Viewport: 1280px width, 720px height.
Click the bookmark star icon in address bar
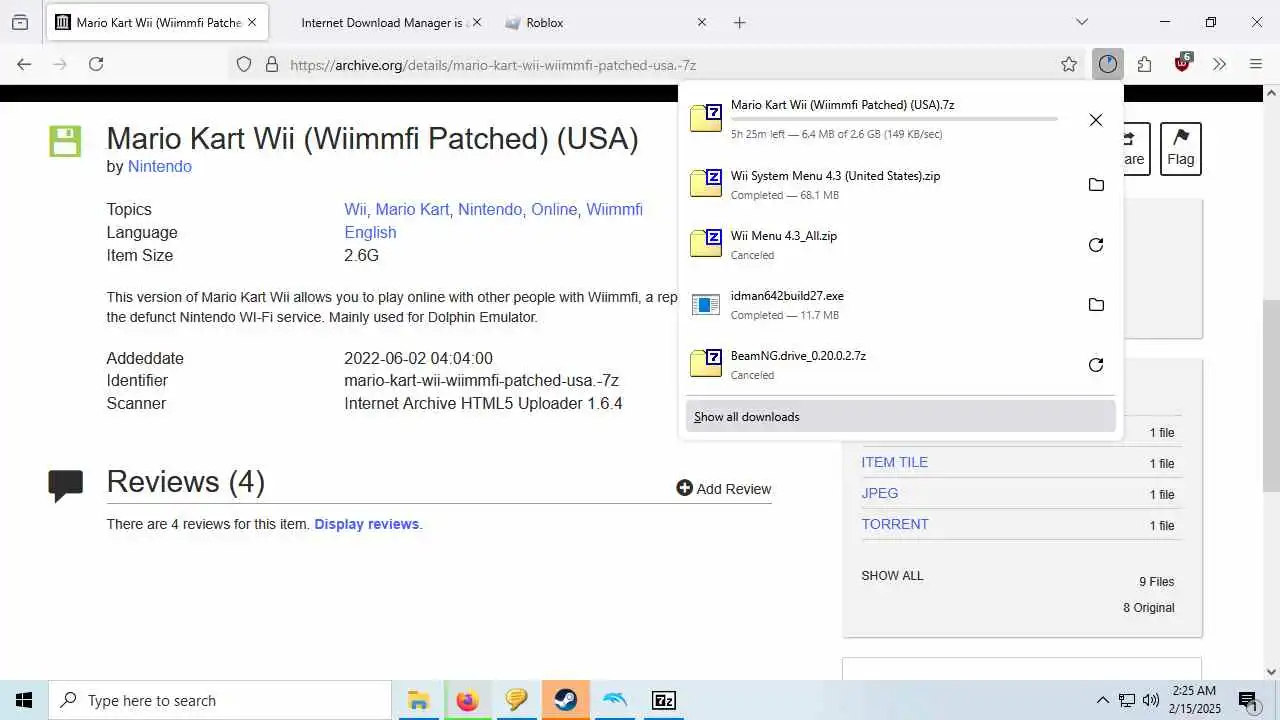(1069, 64)
